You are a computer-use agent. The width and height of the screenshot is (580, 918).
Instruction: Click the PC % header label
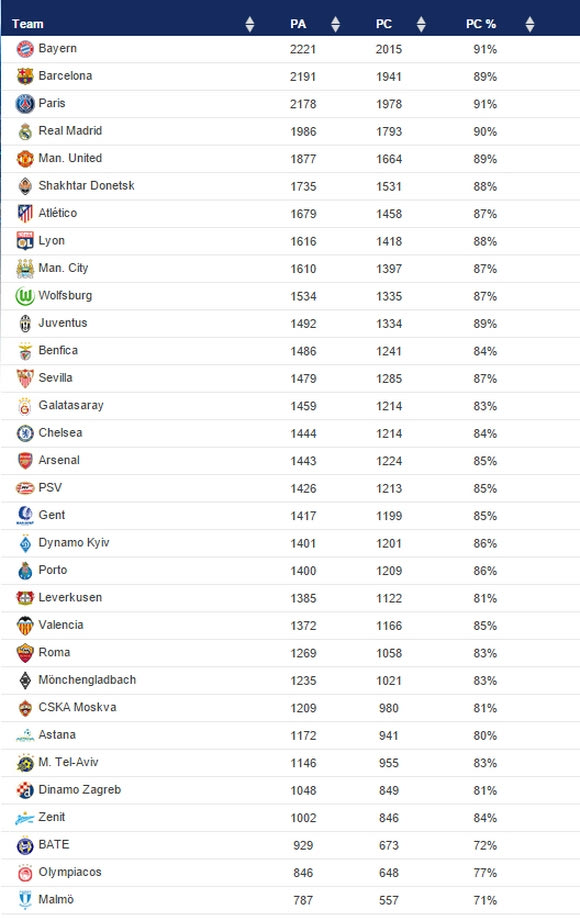click(481, 24)
